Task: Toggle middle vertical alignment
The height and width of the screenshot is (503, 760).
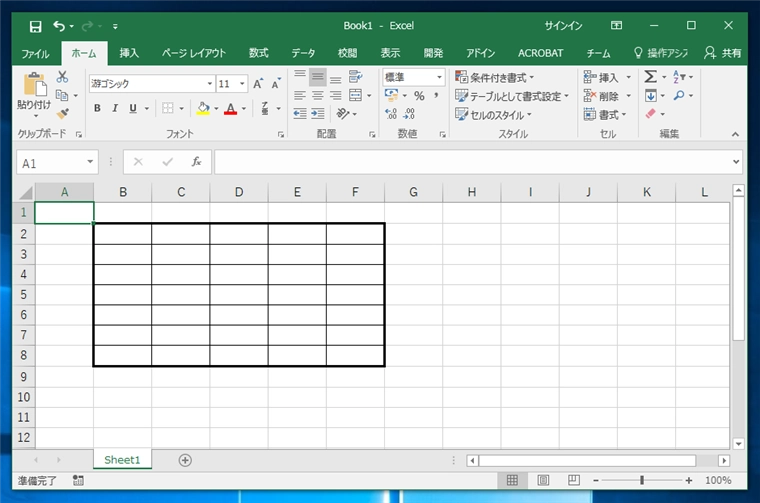Action: [317, 77]
